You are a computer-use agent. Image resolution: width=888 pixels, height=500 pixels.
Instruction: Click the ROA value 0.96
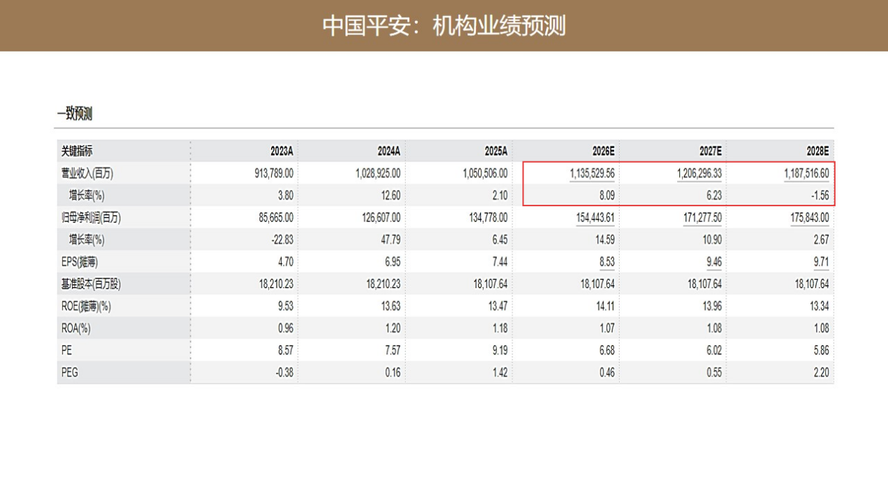tap(286, 328)
